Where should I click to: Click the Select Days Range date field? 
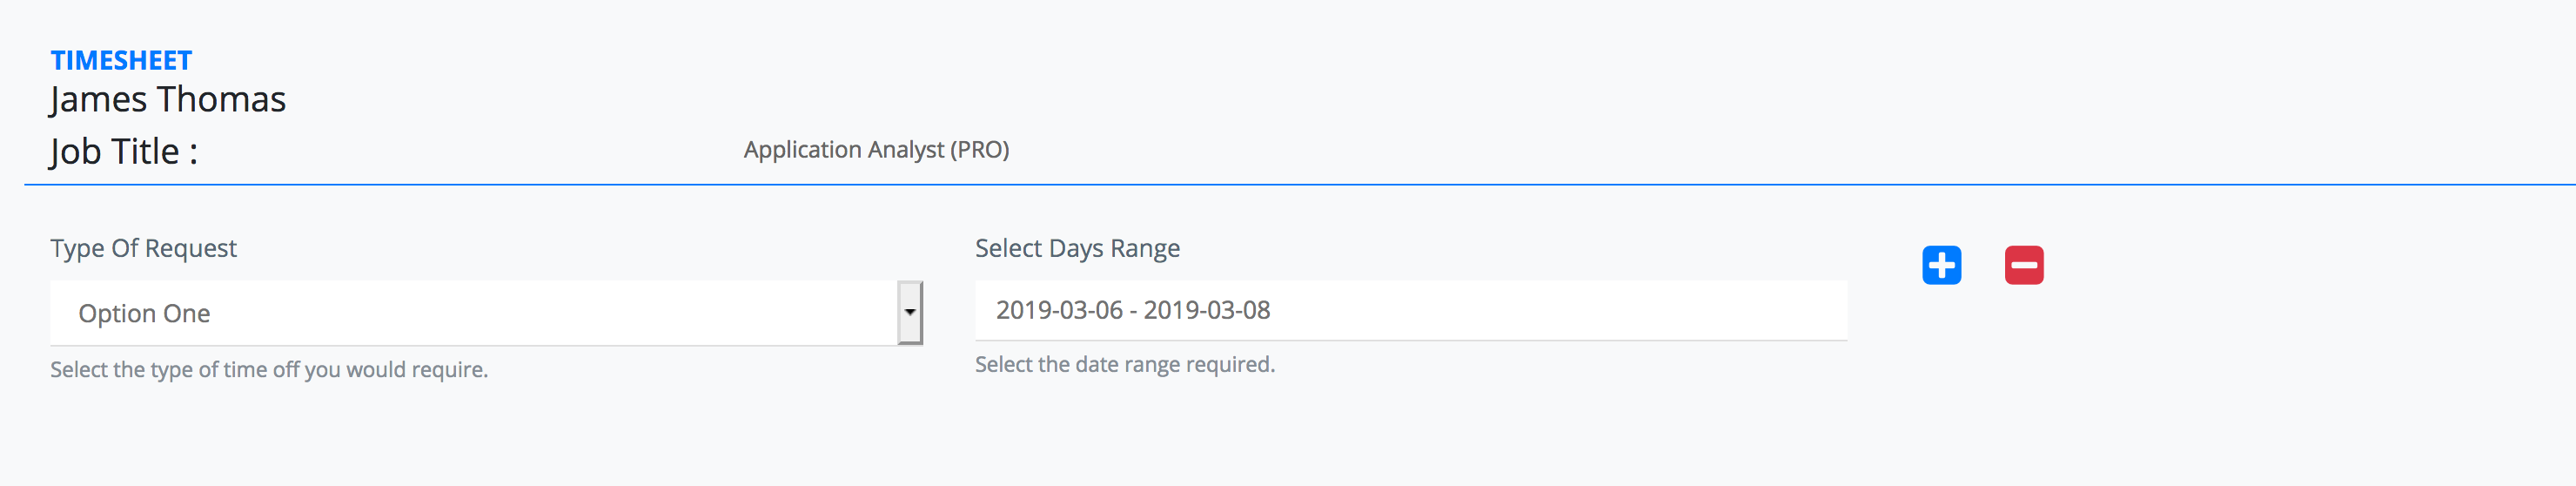(1411, 310)
